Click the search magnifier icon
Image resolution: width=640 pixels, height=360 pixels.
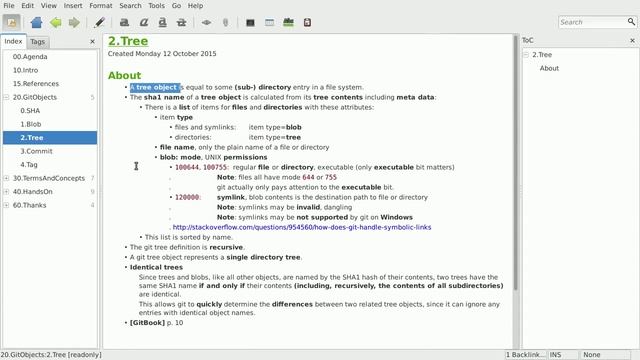(631, 22)
